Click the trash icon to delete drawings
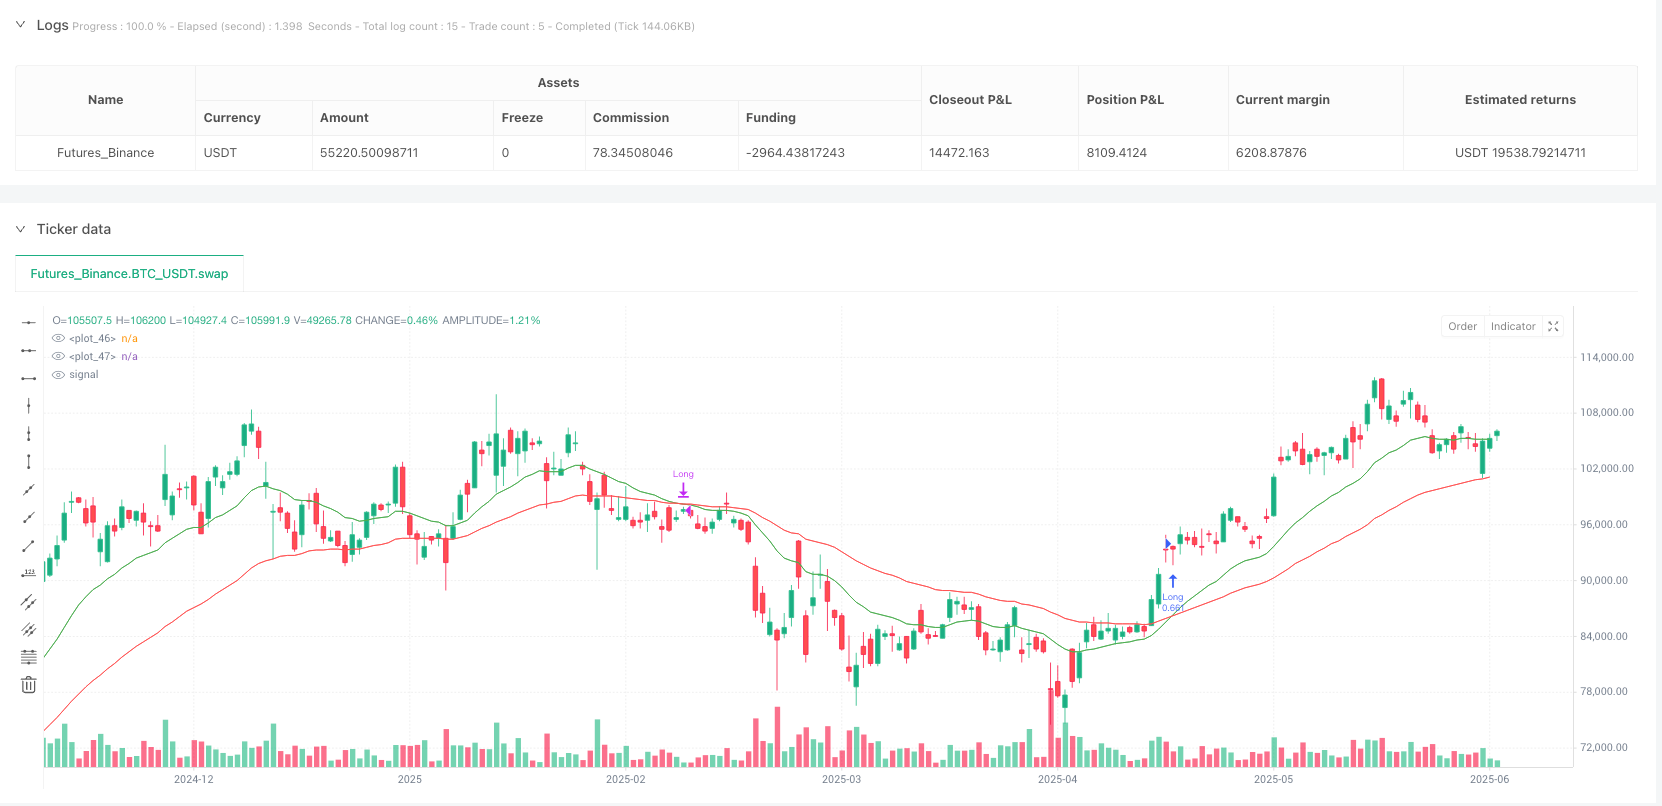This screenshot has height=806, width=1662. 29,685
